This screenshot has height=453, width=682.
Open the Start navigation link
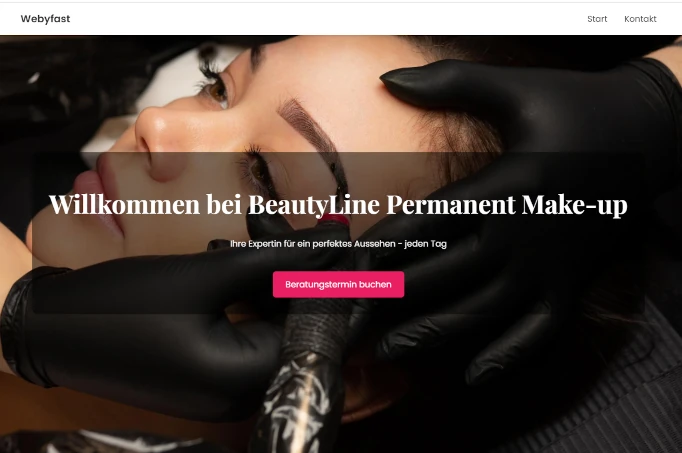pyautogui.click(x=597, y=19)
